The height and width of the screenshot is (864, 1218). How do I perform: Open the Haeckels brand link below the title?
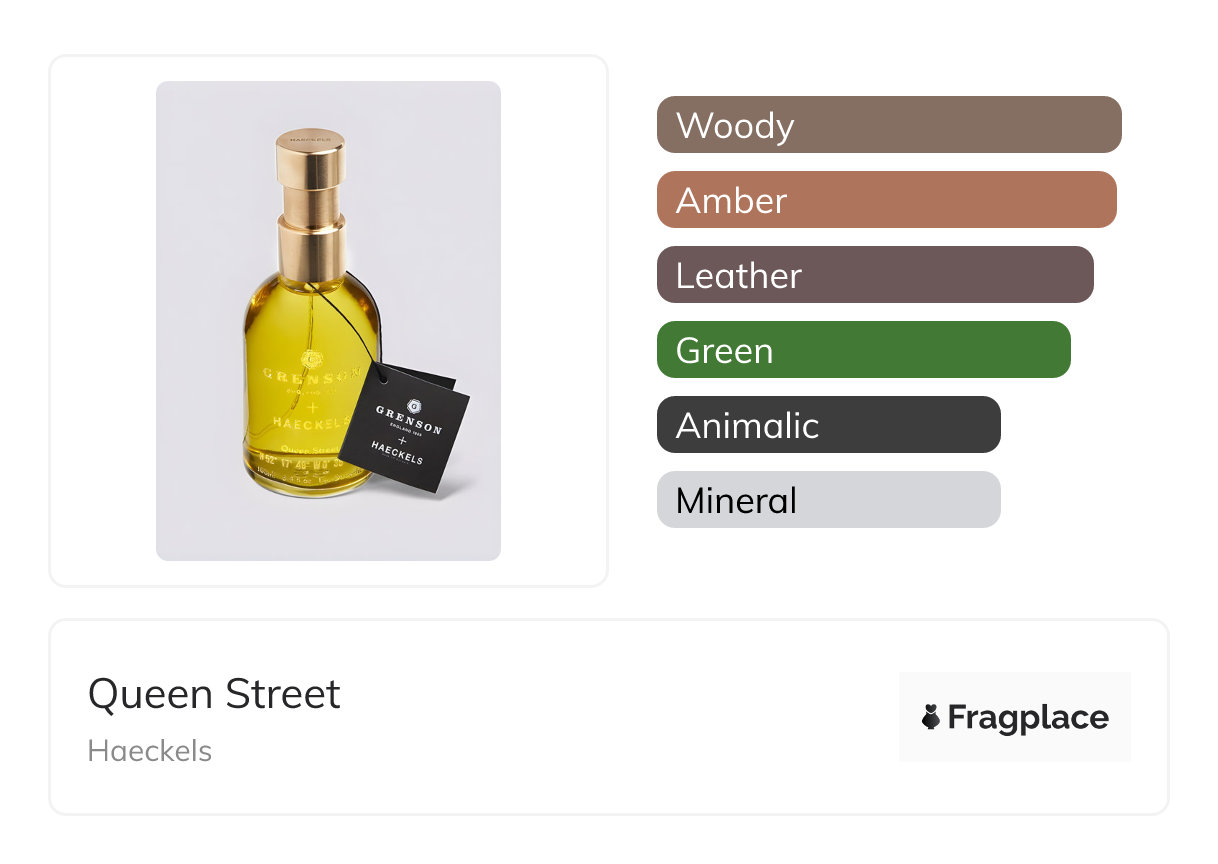pos(150,751)
